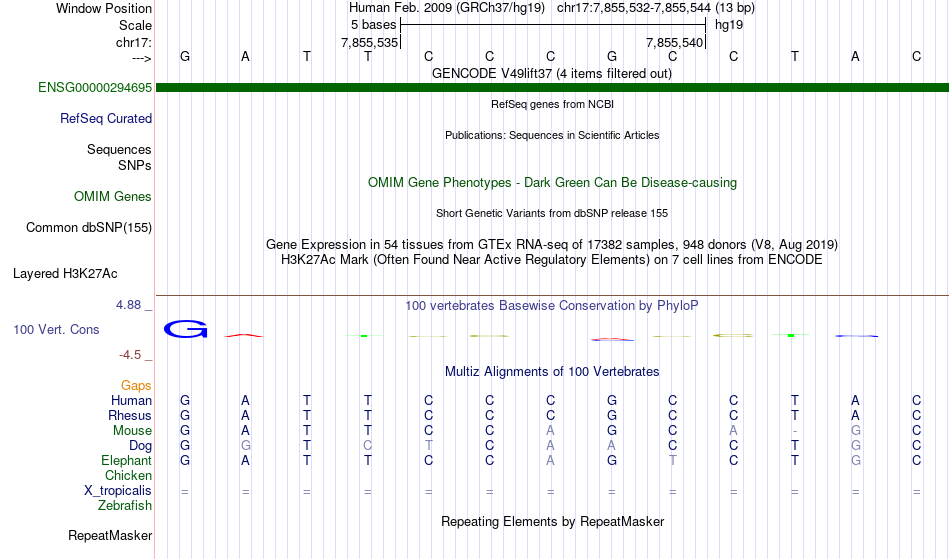
Task: Click the RepeatMasker track label
Action: click(110, 535)
